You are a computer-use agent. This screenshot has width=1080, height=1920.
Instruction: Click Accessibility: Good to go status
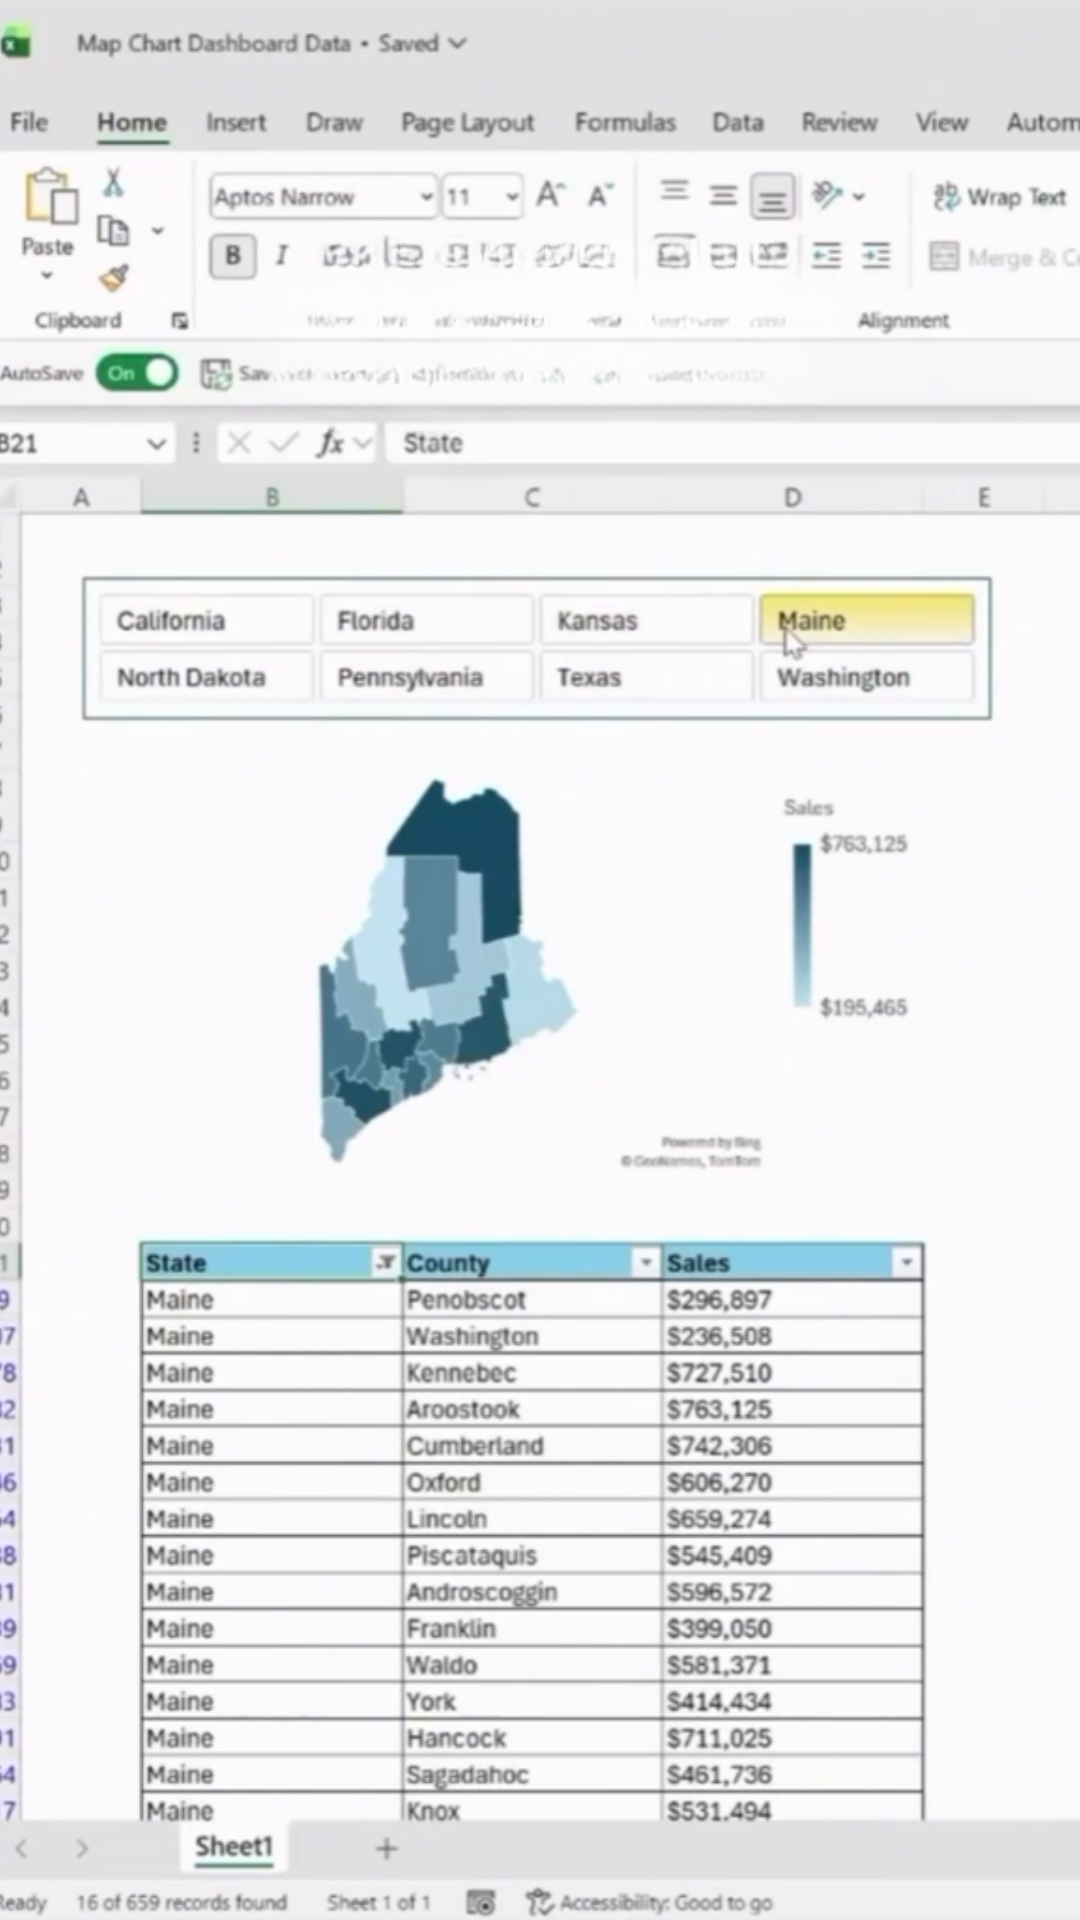(651, 1902)
